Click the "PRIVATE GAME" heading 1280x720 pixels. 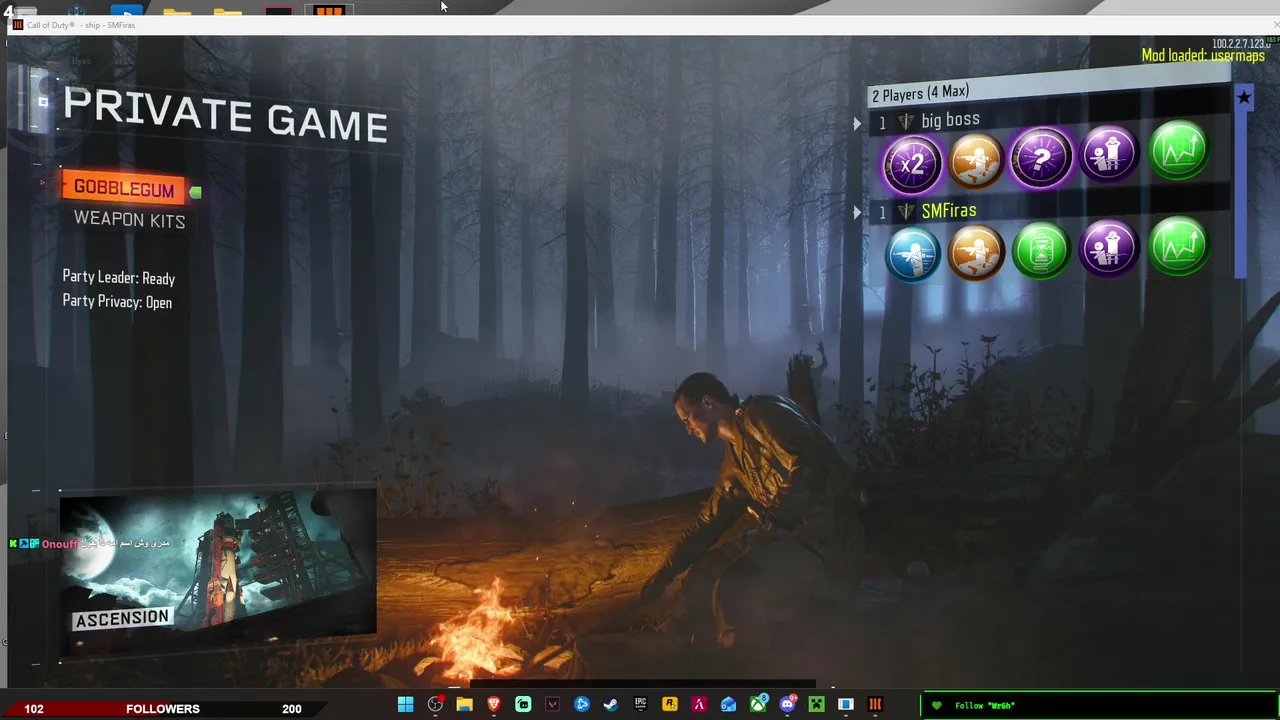225,114
